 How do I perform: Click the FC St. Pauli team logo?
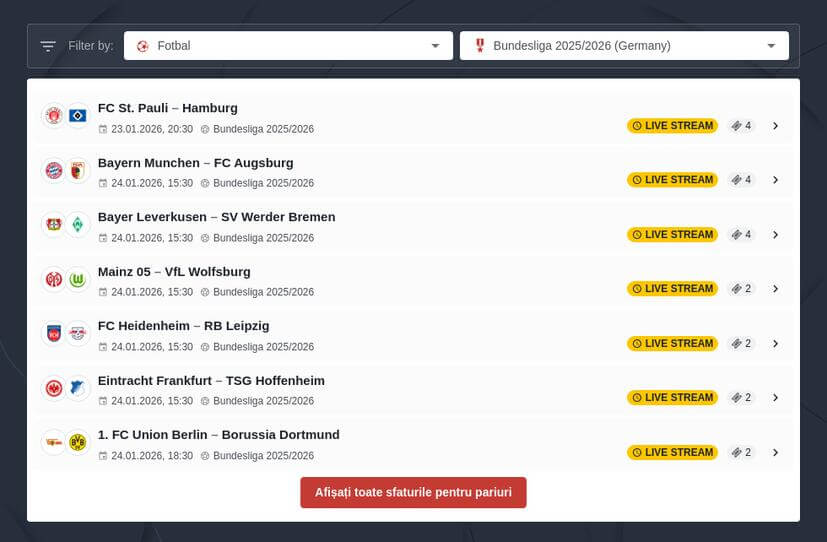(x=54, y=116)
